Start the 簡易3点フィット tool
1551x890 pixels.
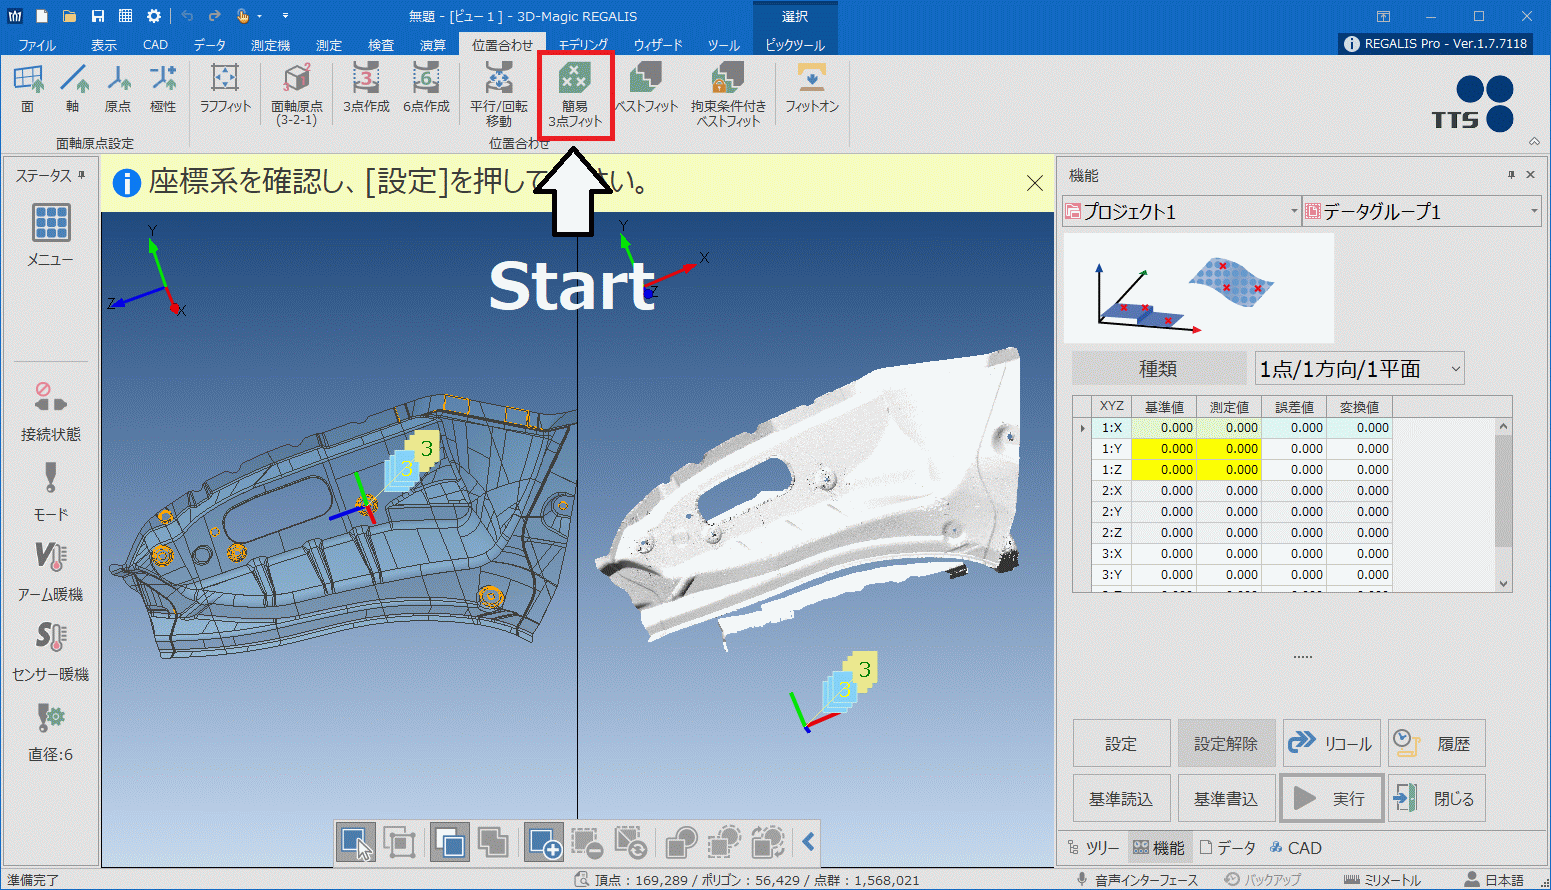click(x=575, y=95)
